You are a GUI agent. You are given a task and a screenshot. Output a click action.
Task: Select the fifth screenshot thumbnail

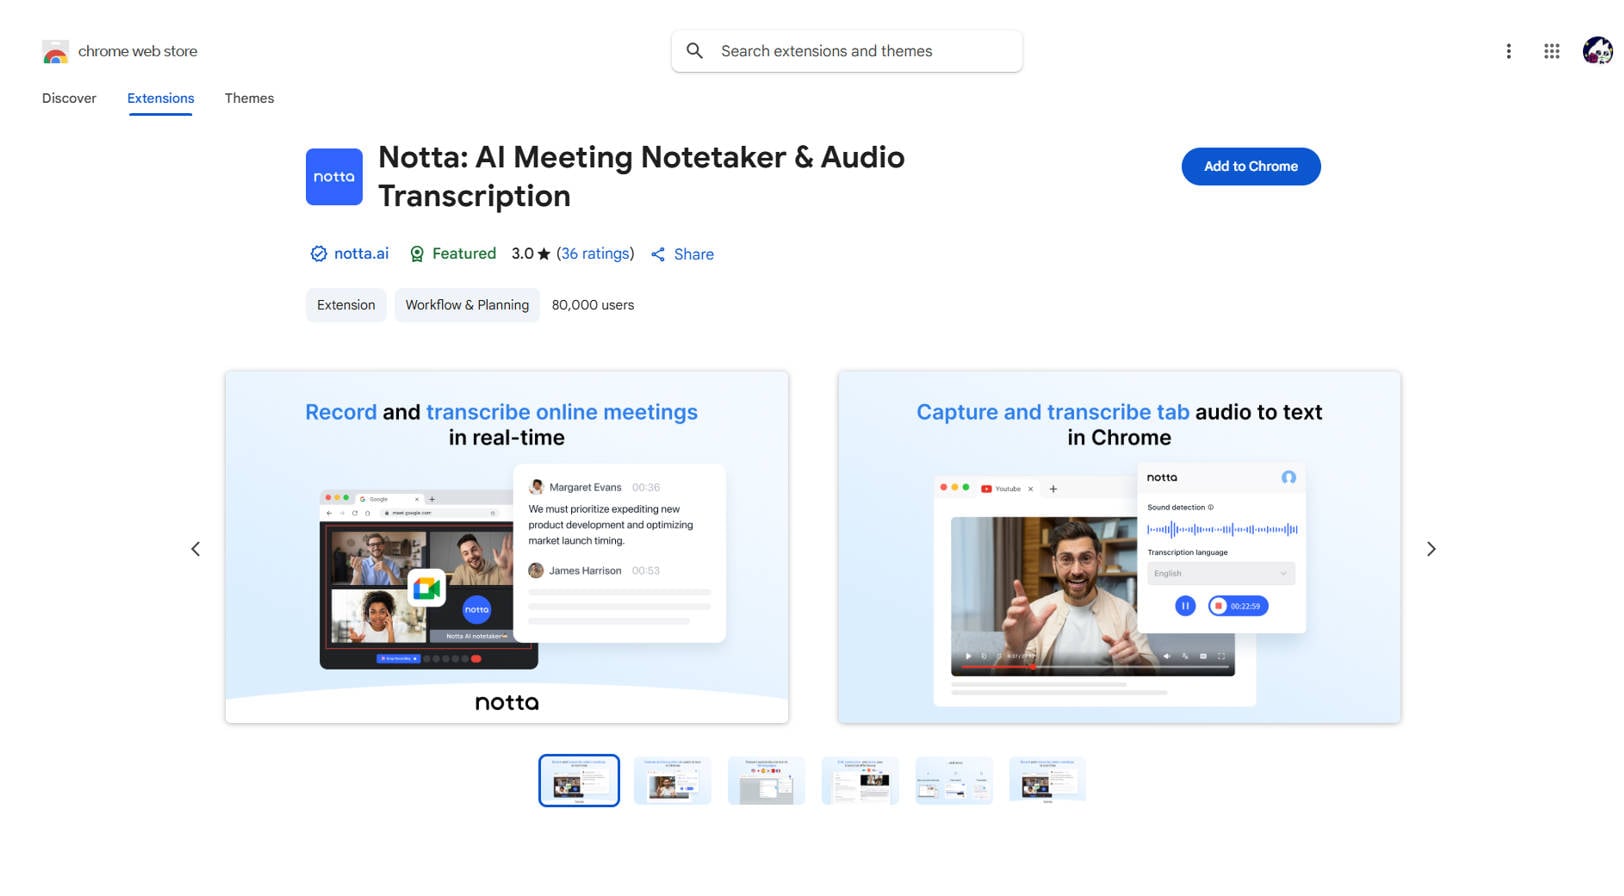click(x=954, y=780)
